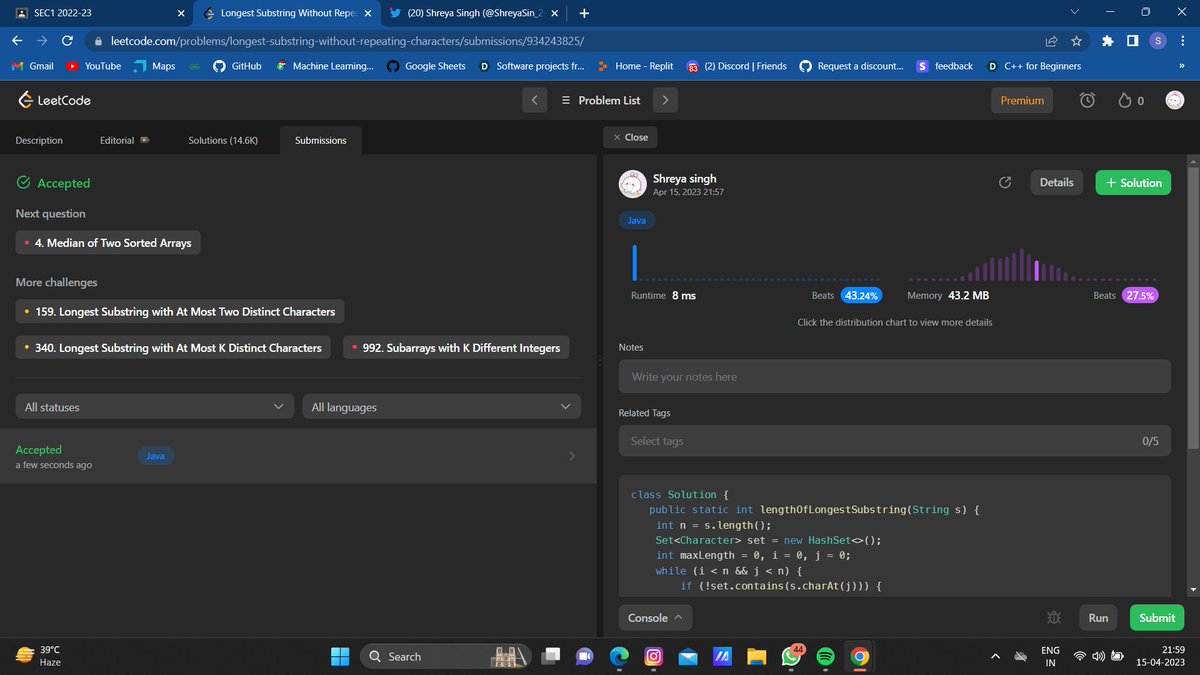Open the Windows Start menu
1200x675 pixels.
pos(340,656)
